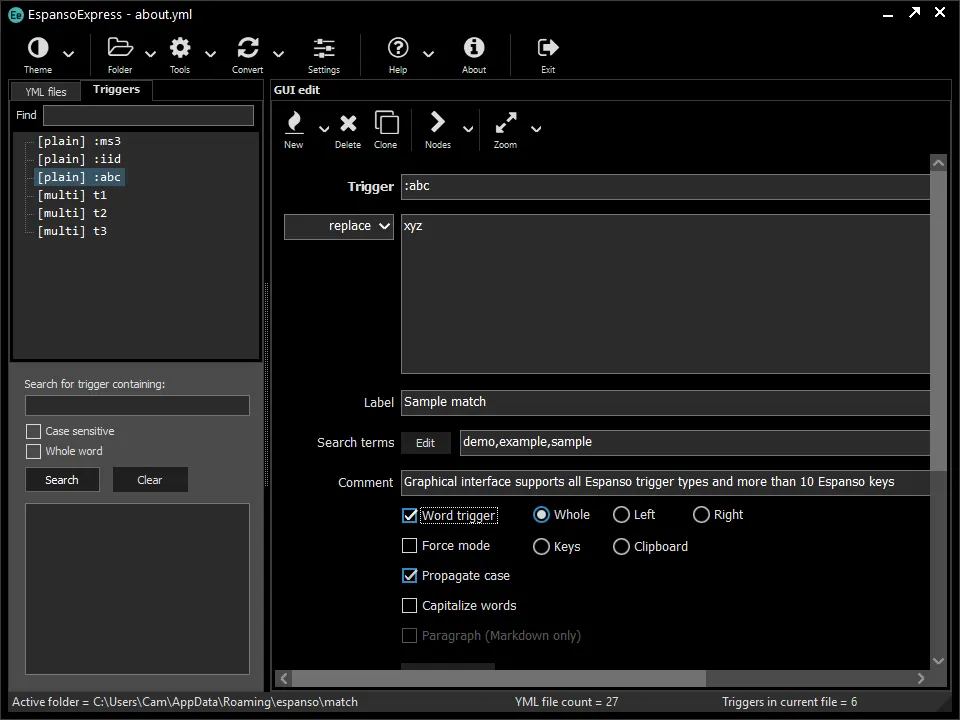Screen dimensions: 960x720
Task: Expand the Nodes dropdown arrow
Action: click(x=468, y=129)
